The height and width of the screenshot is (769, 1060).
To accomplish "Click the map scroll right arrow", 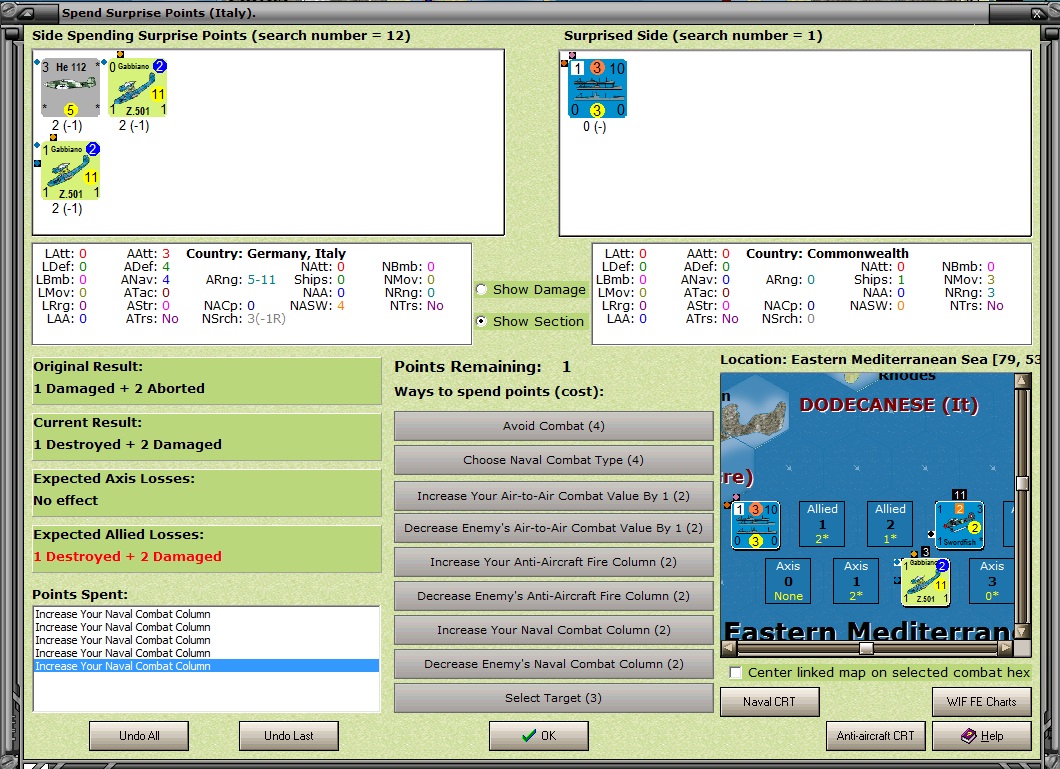I will [1006, 648].
